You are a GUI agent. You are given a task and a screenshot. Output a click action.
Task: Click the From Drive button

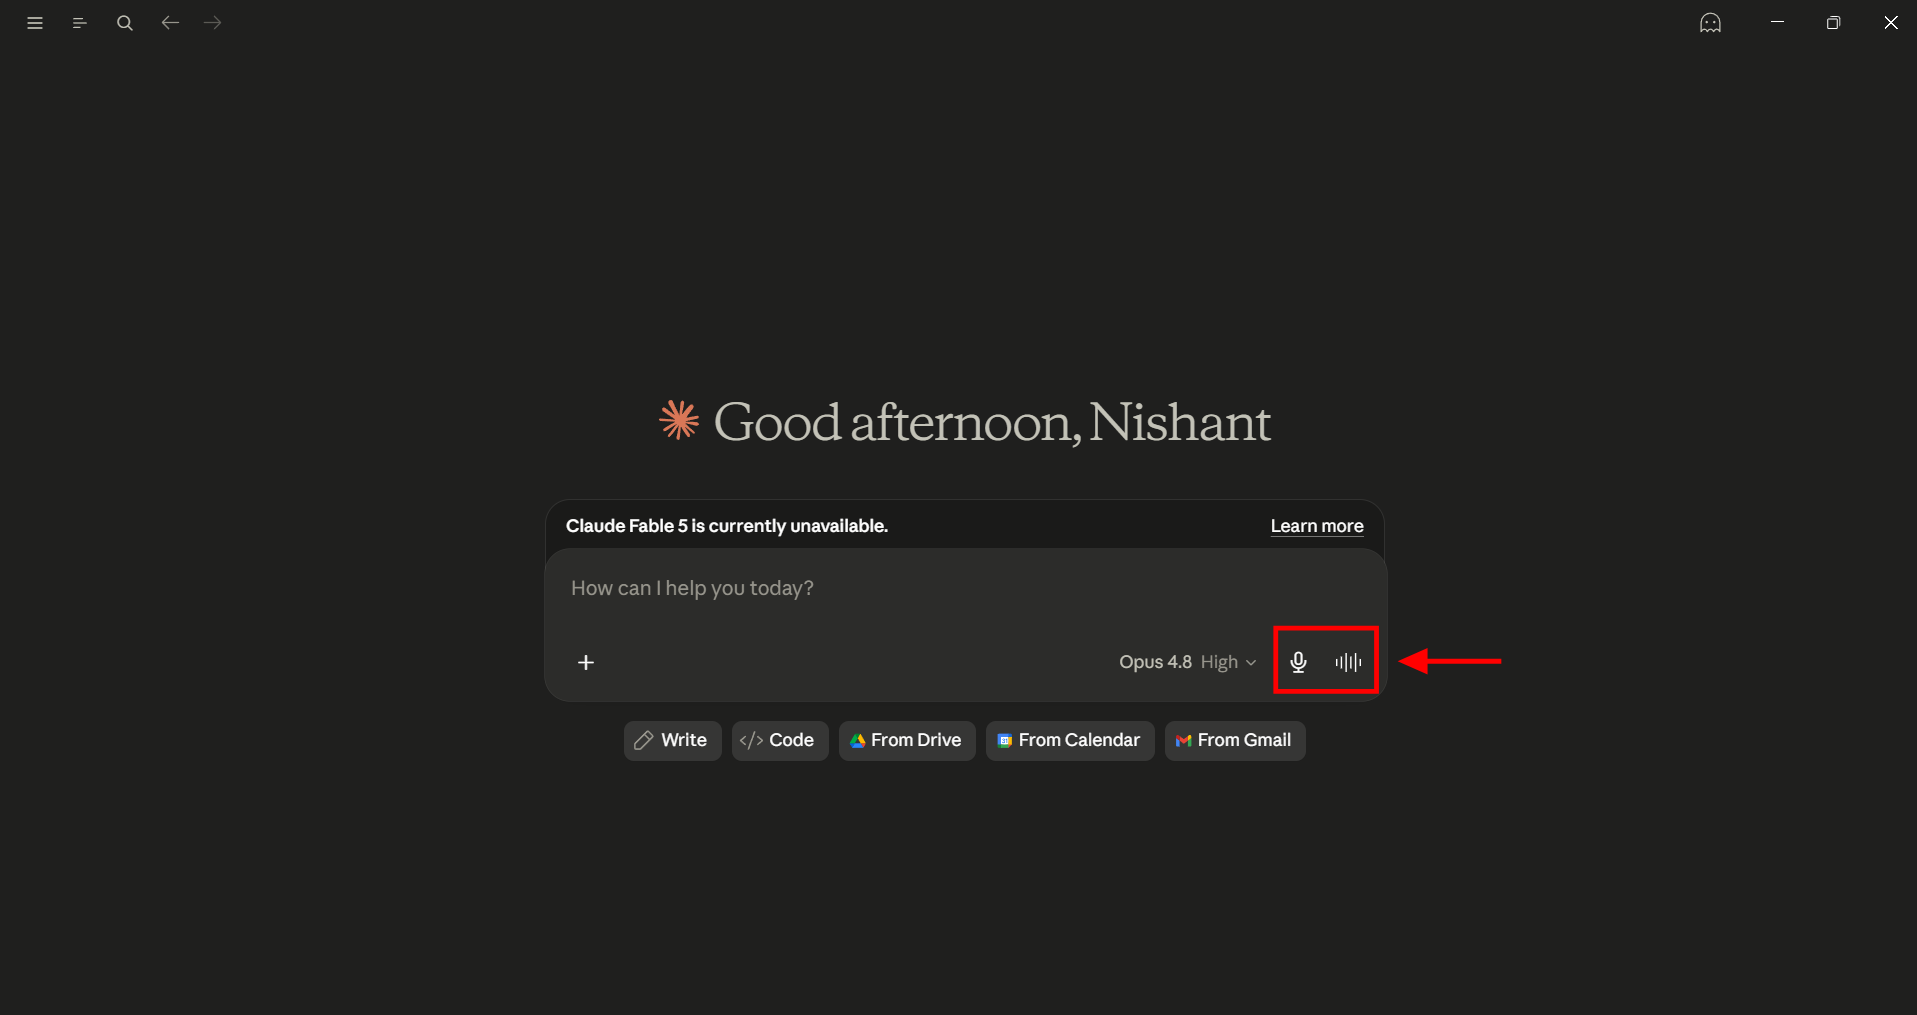click(907, 741)
